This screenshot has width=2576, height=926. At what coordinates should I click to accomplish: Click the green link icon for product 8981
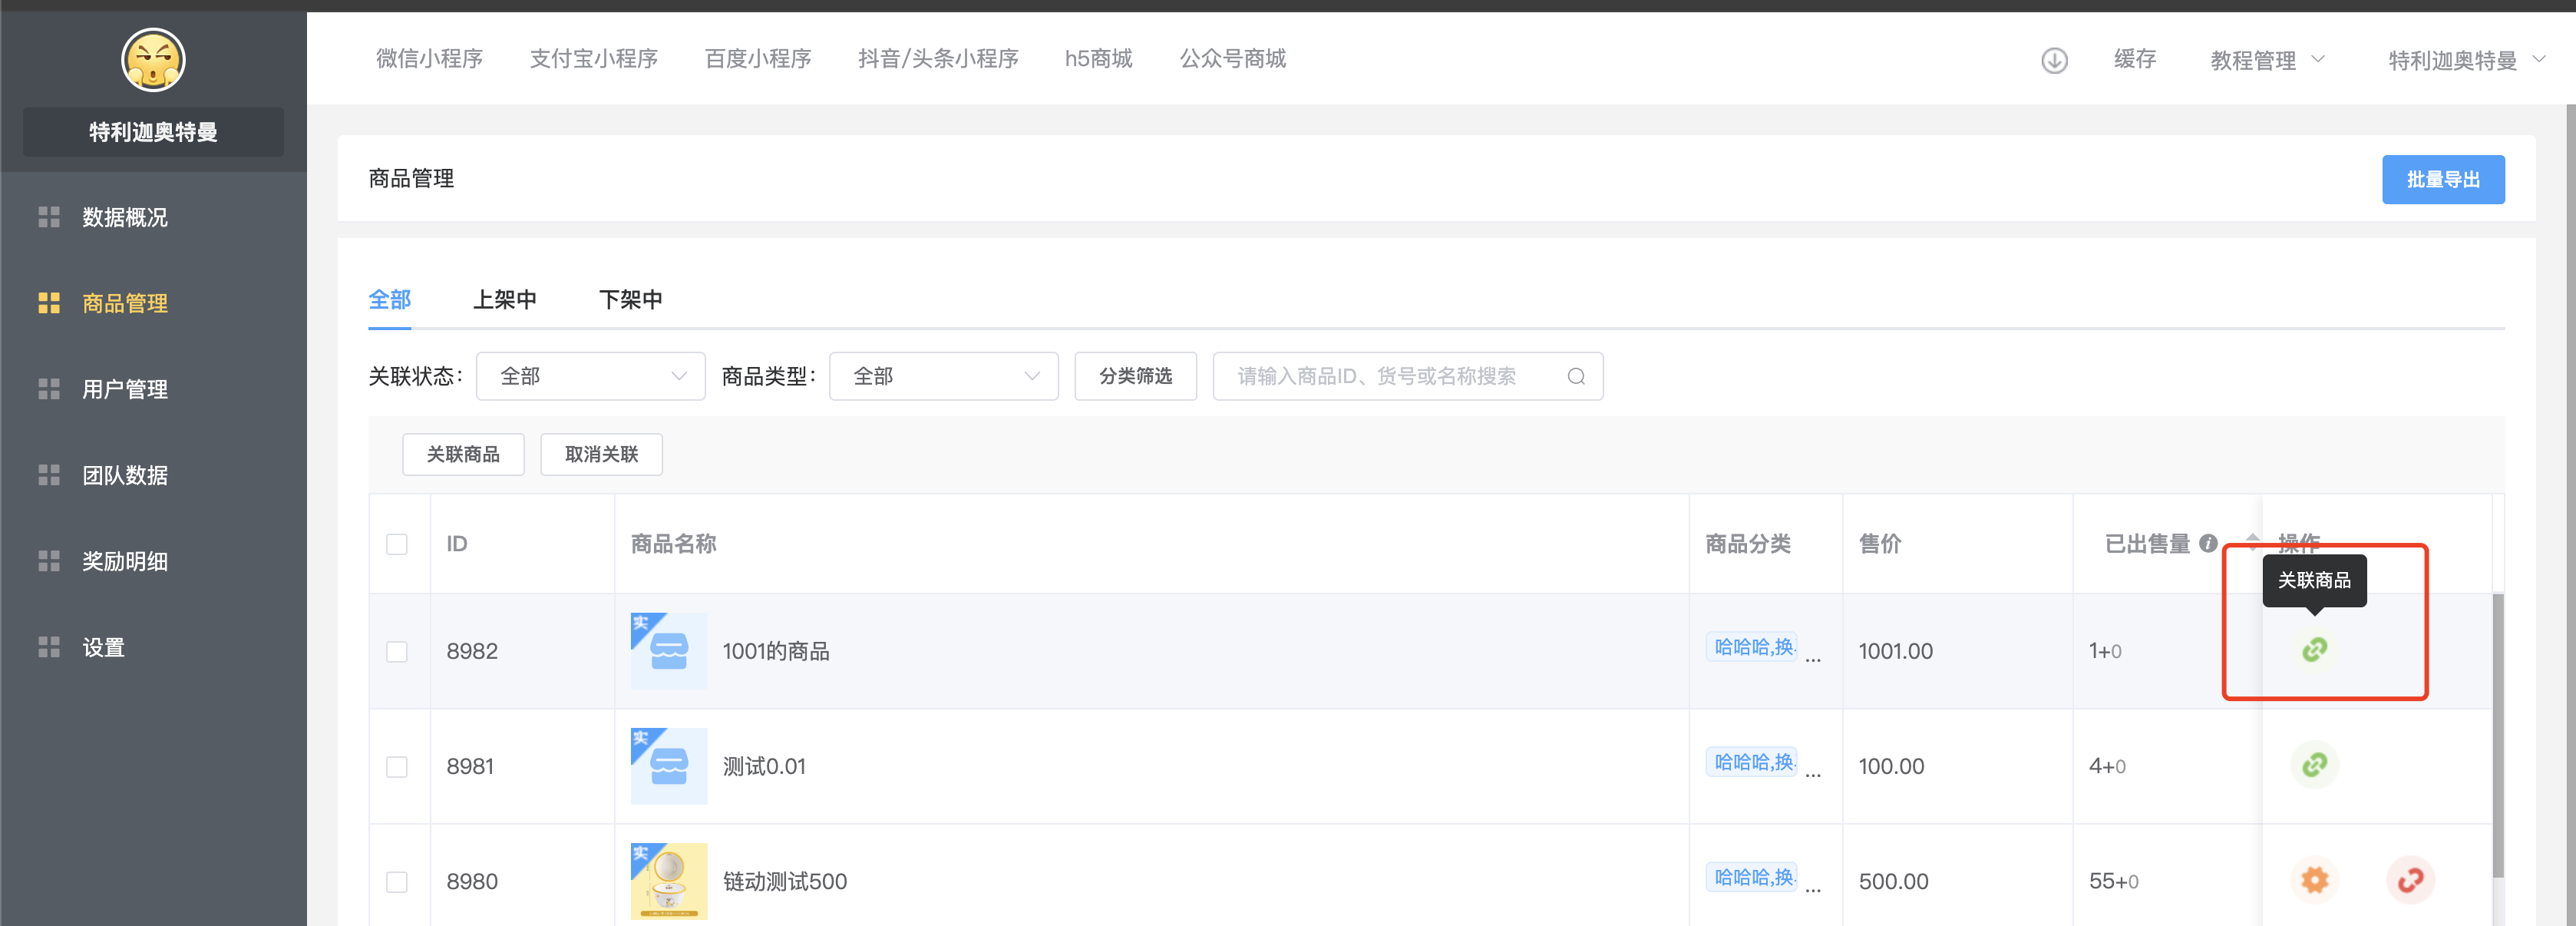pos(2314,765)
